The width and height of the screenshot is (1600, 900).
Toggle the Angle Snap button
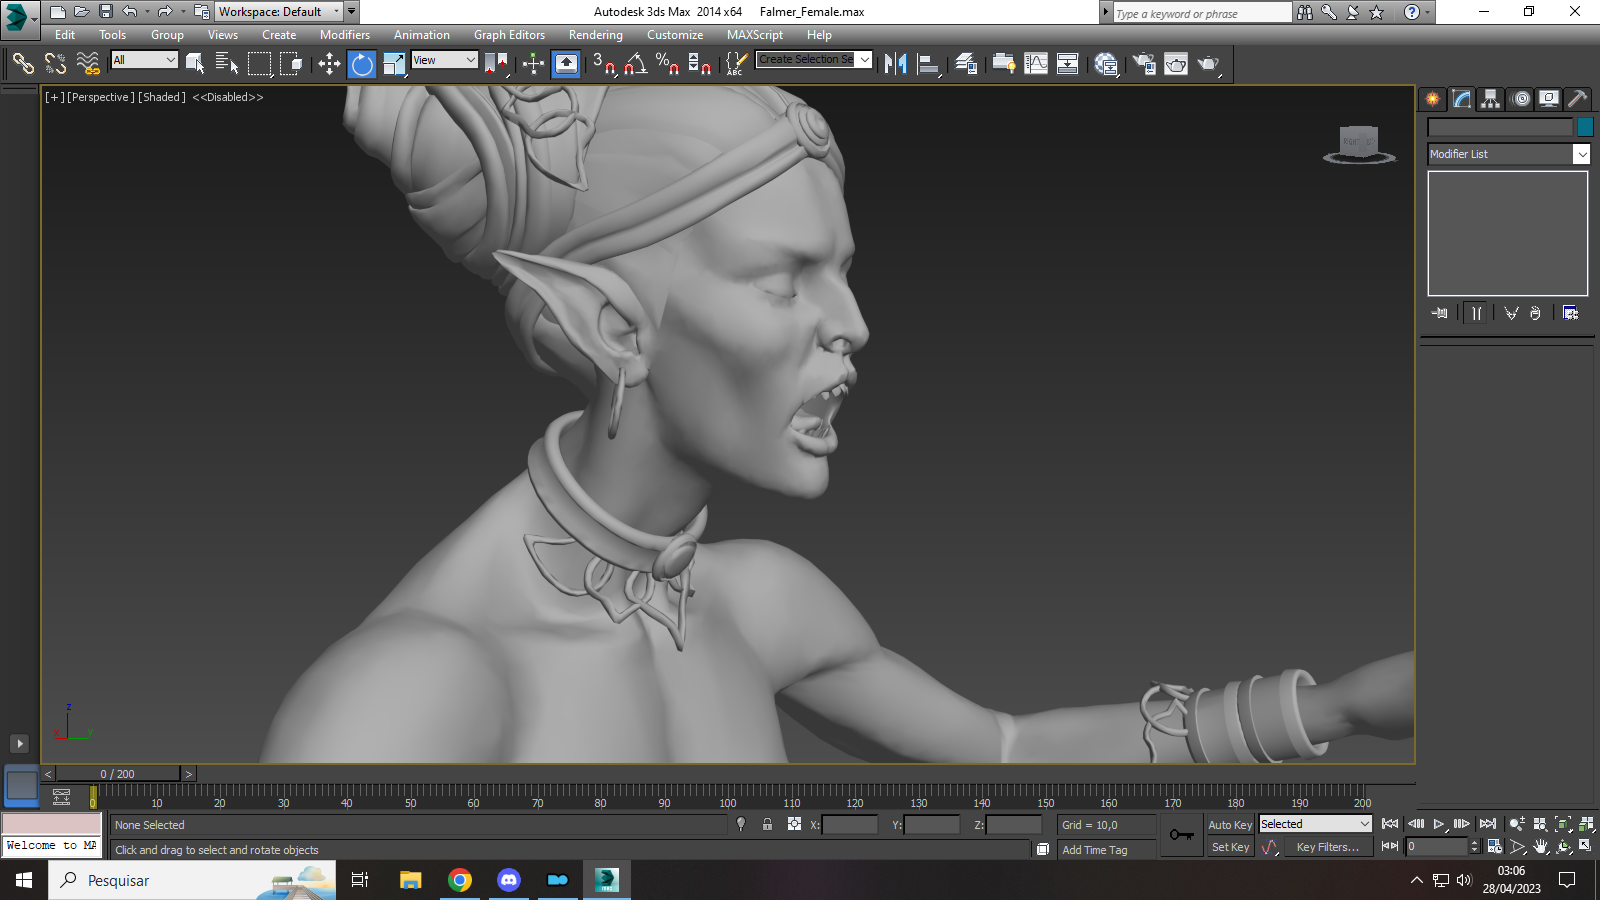click(635, 64)
